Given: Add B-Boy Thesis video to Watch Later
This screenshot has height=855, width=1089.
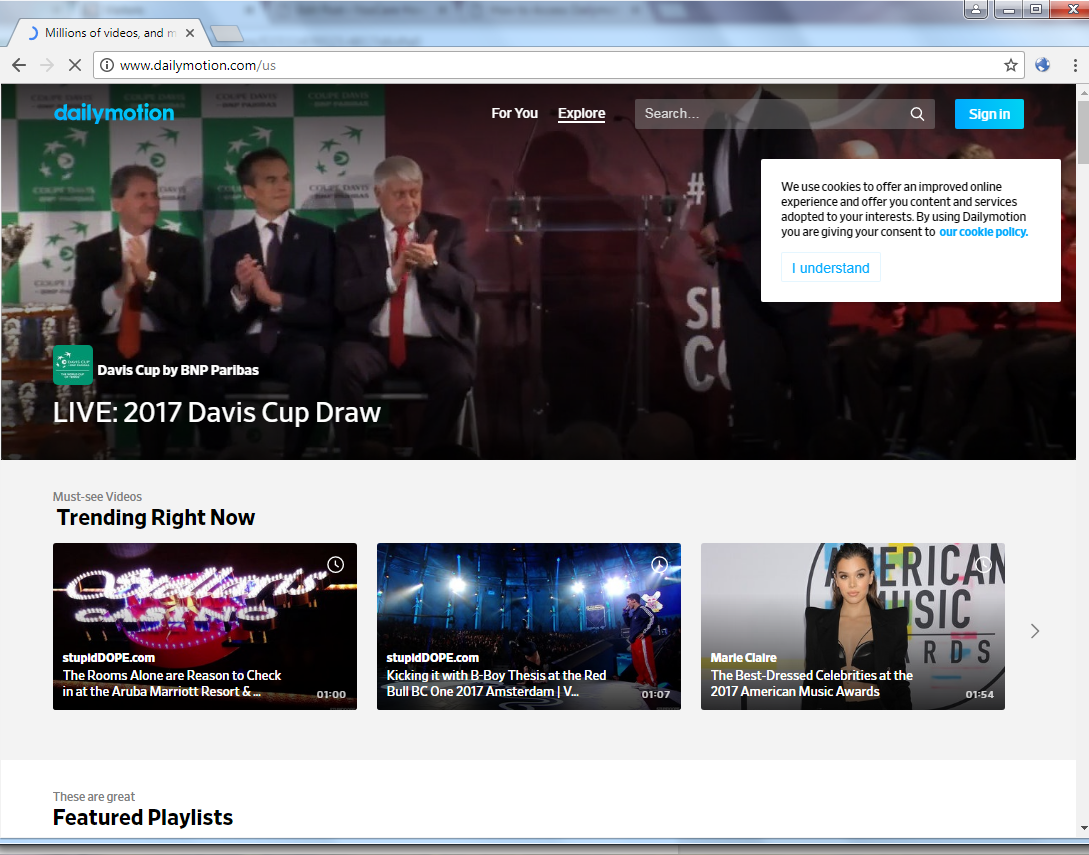Looking at the screenshot, I should click(659, 565).
